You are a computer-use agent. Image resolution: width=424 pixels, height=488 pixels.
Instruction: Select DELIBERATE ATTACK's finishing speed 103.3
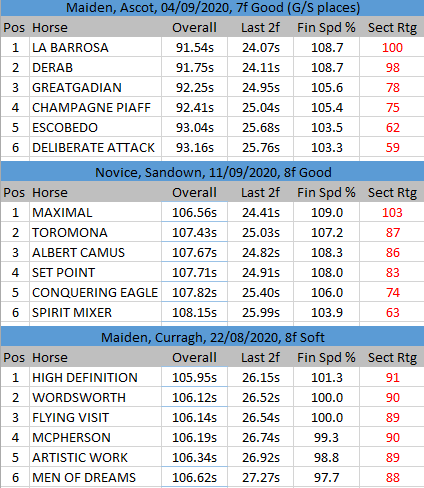[326, 147]
